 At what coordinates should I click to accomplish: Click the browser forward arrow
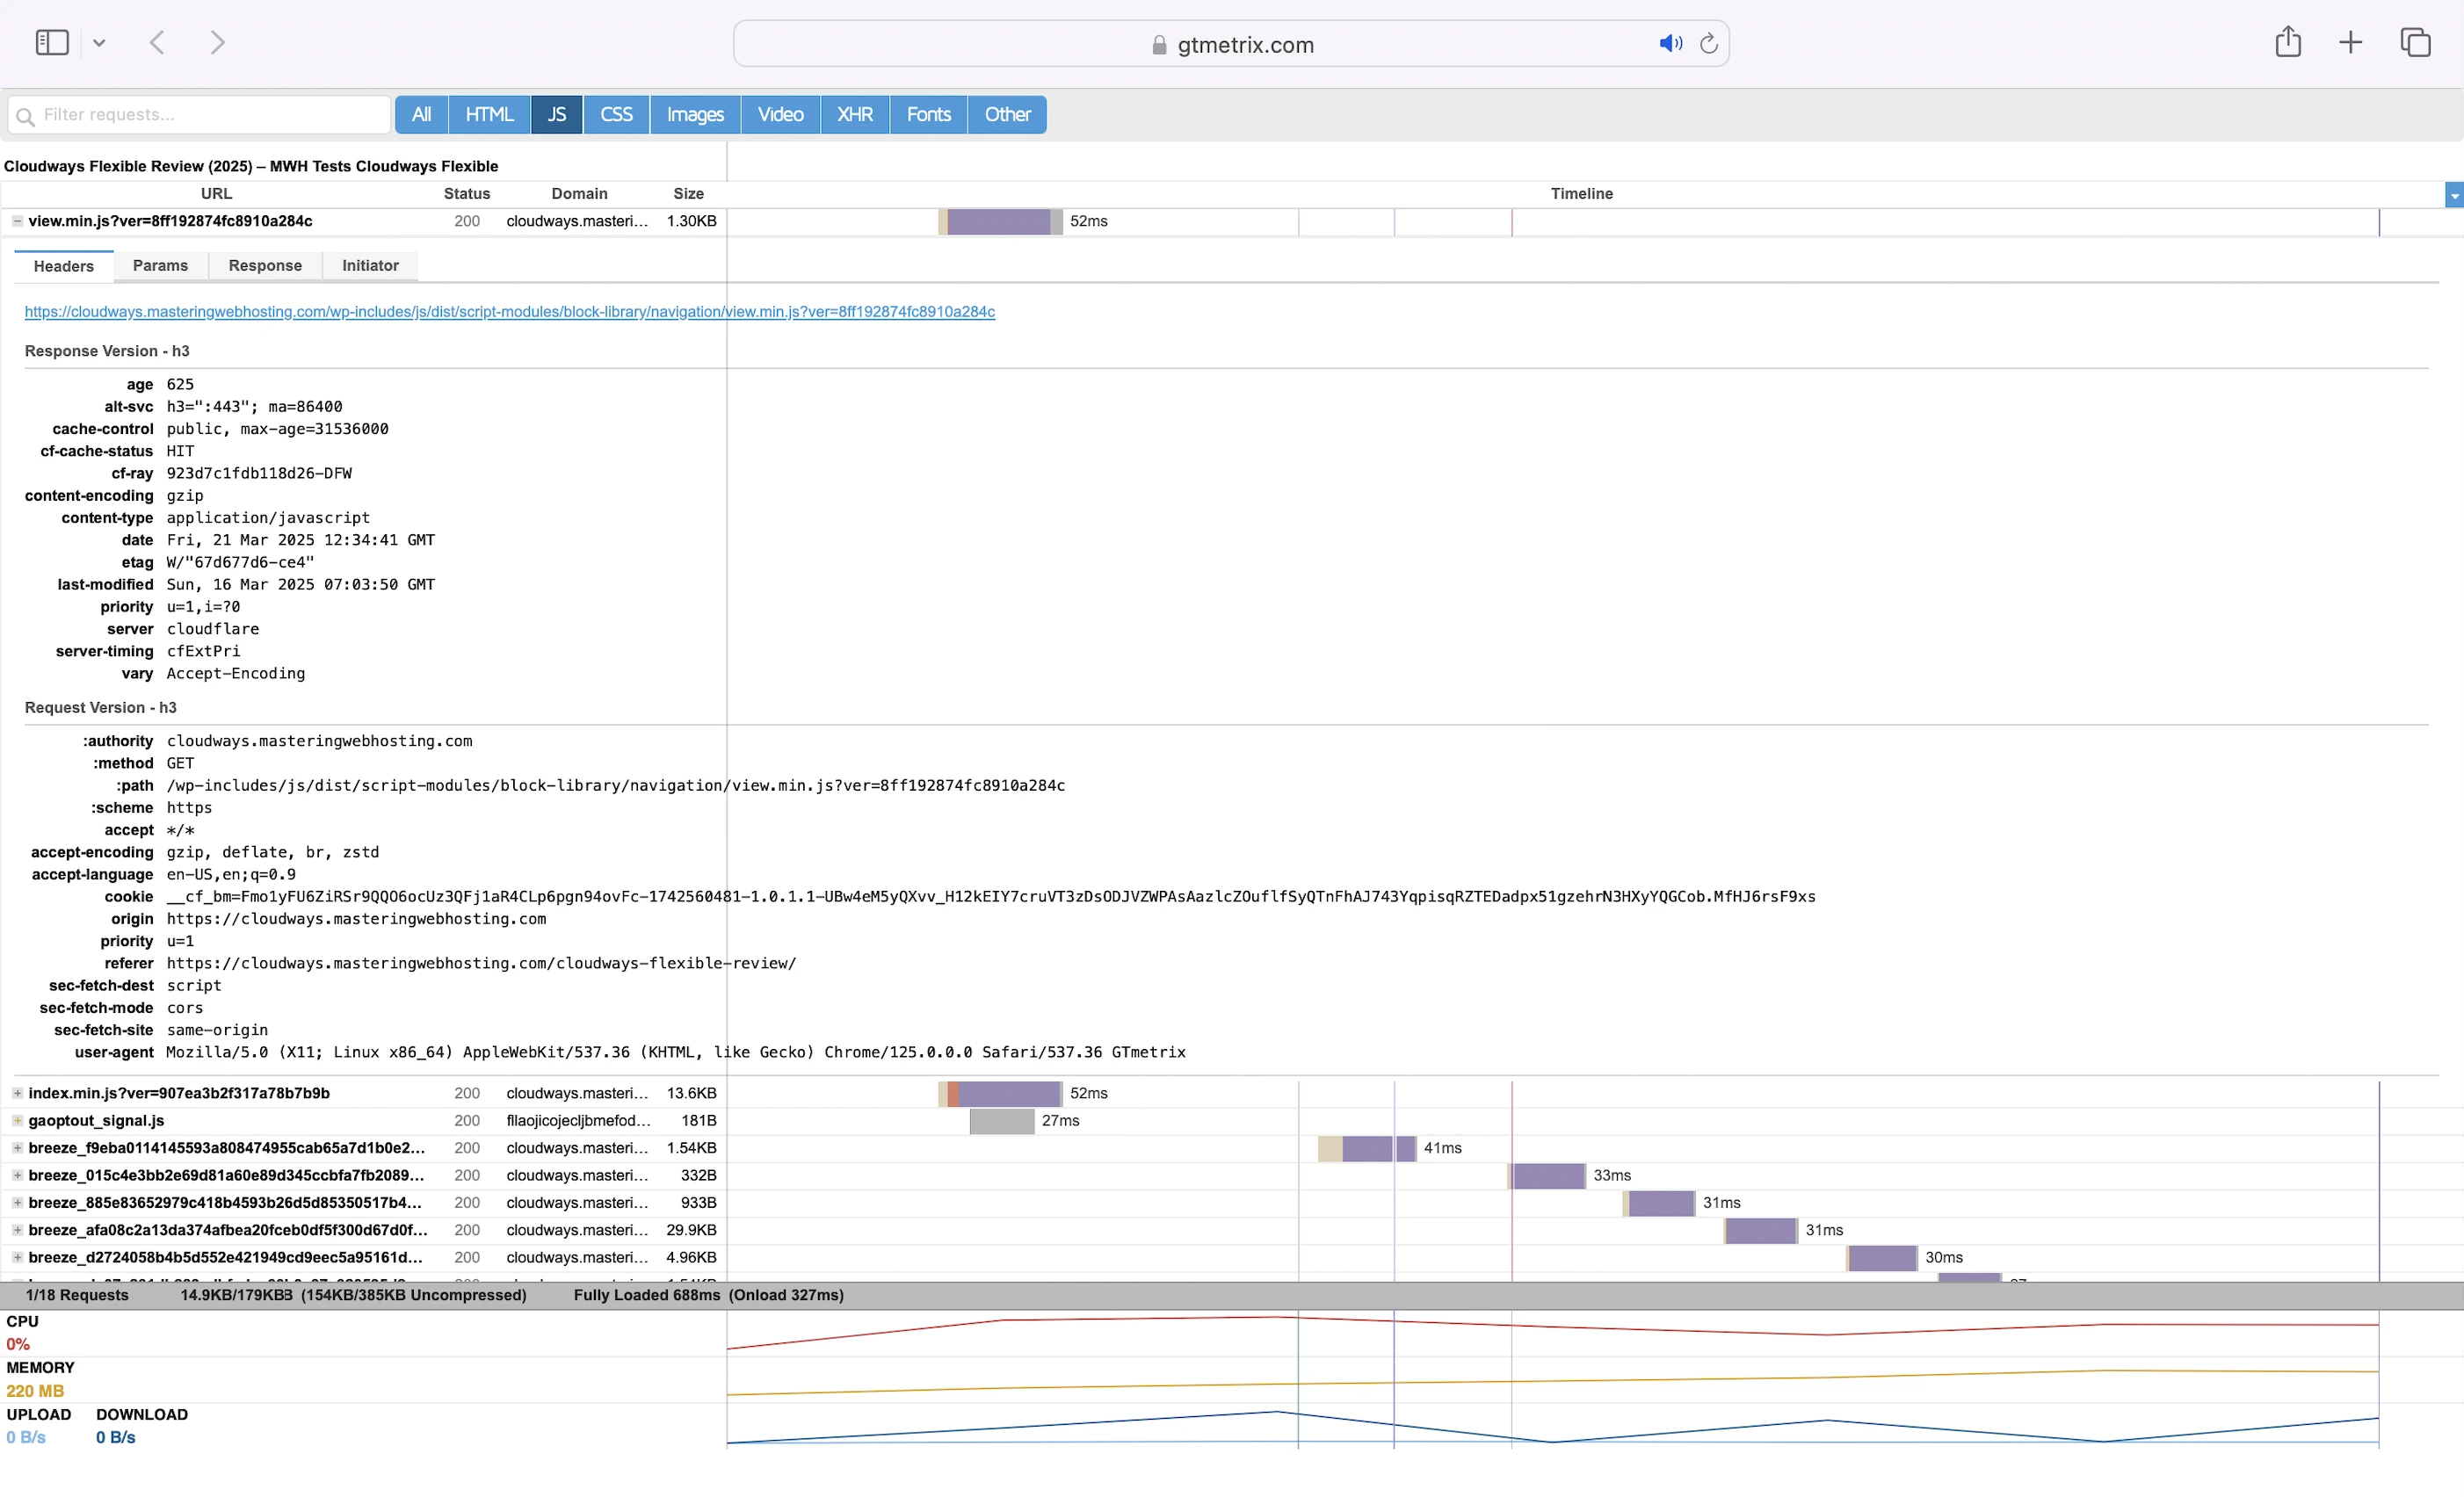click(x=217, y=43)
